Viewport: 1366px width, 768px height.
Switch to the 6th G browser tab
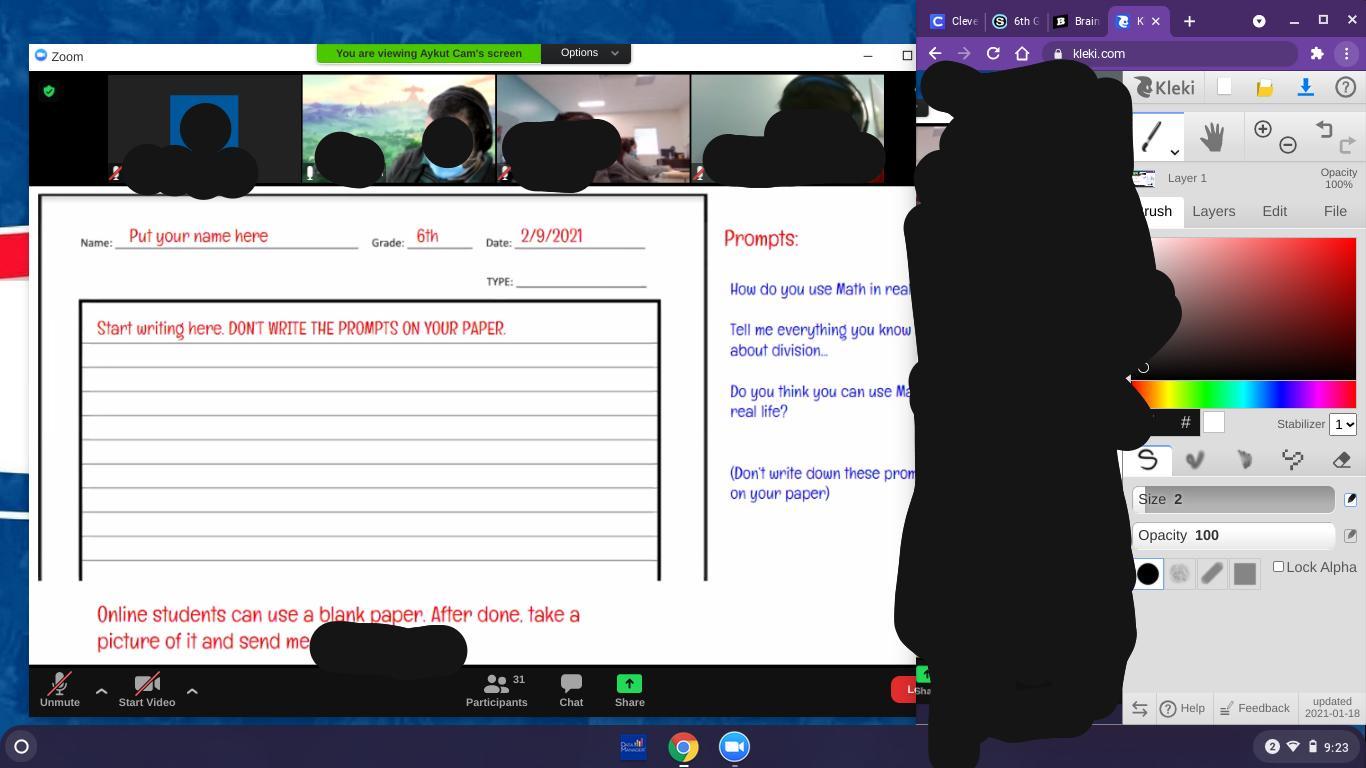pos(1016,21)
